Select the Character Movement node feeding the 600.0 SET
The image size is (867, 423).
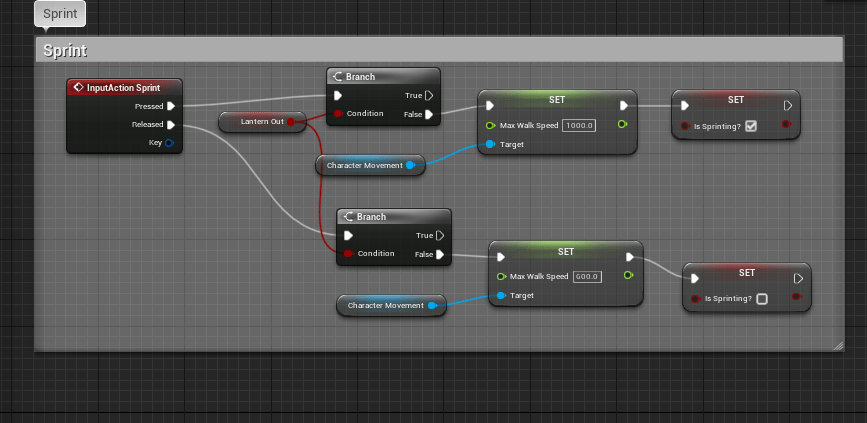coord(386,305)
